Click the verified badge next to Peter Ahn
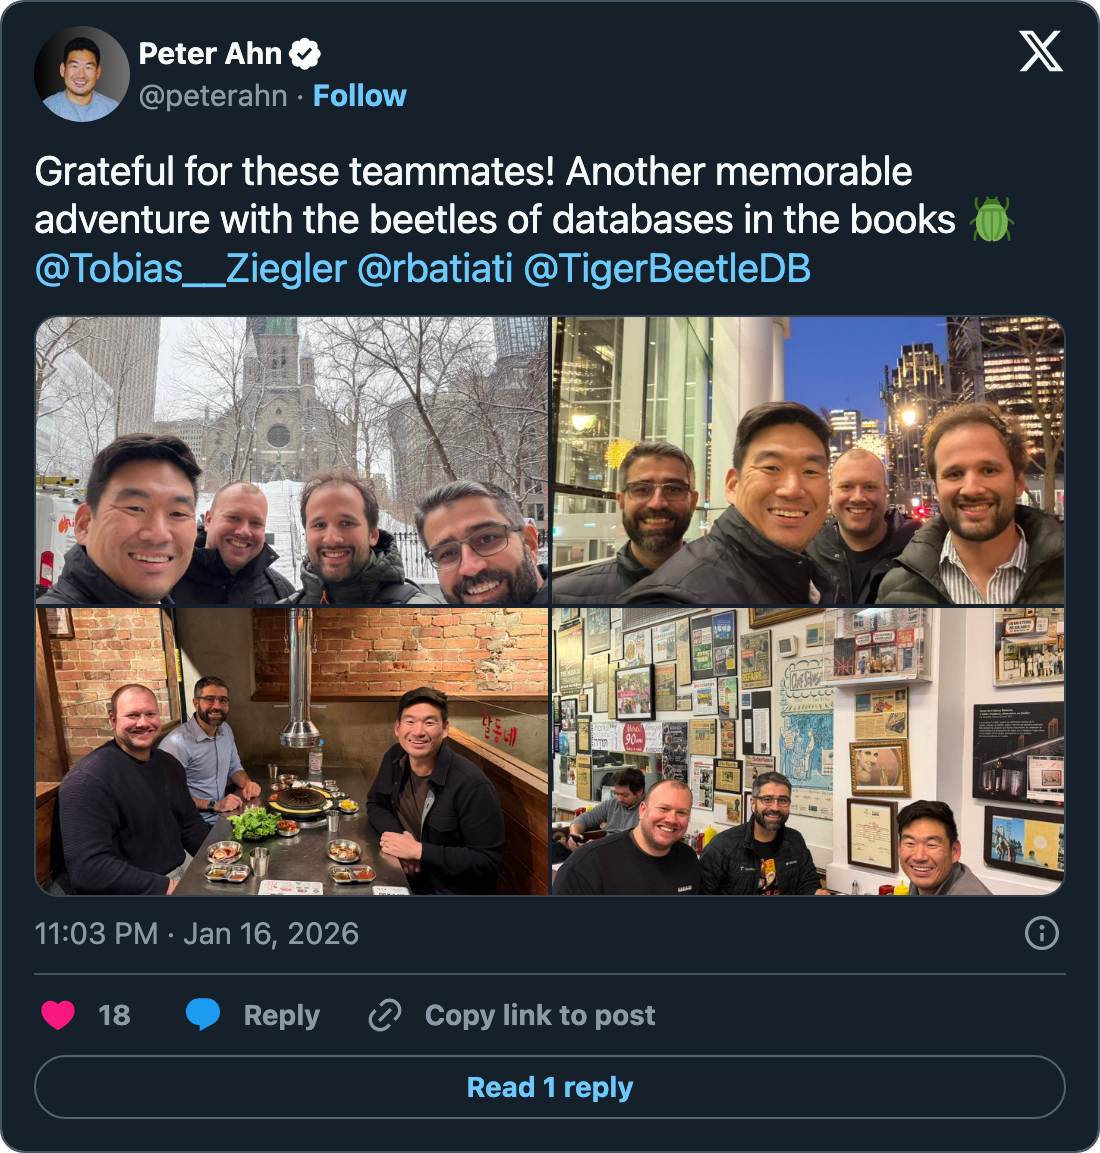1100x1153 pixels. pyautogui.click(x=304, y=54)
